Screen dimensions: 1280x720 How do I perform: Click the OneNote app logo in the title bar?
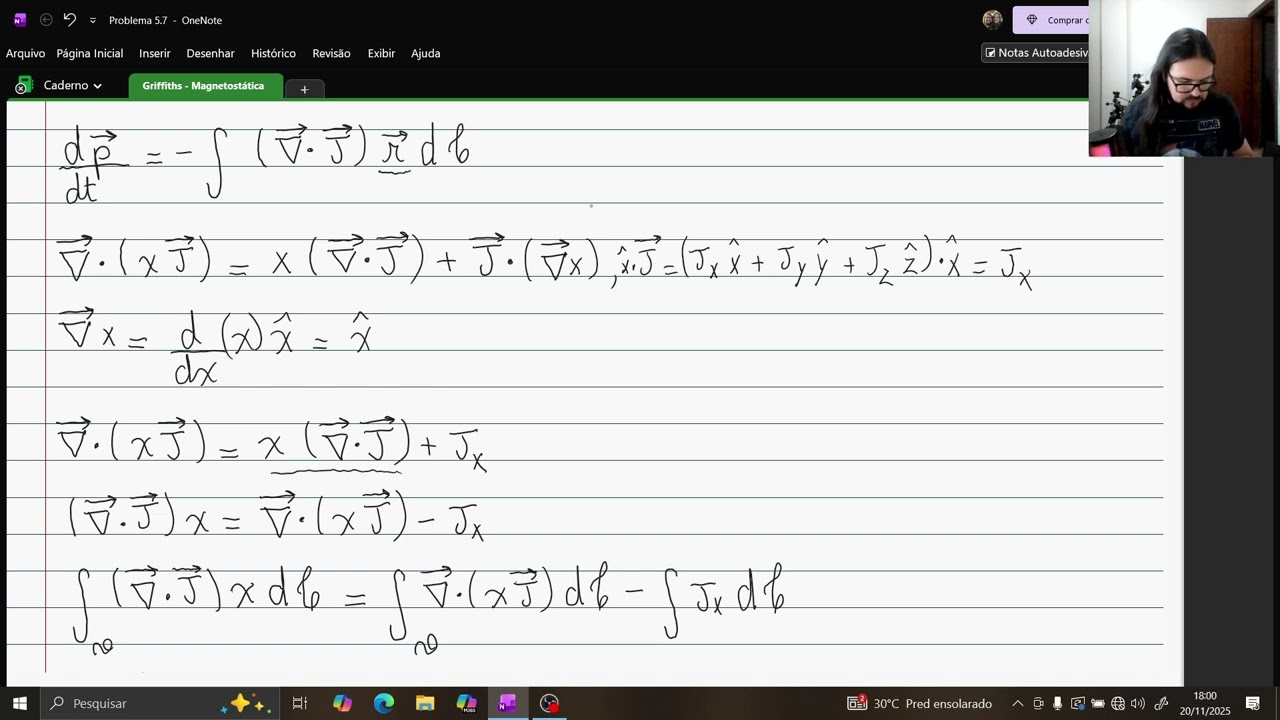pos(20,20)
